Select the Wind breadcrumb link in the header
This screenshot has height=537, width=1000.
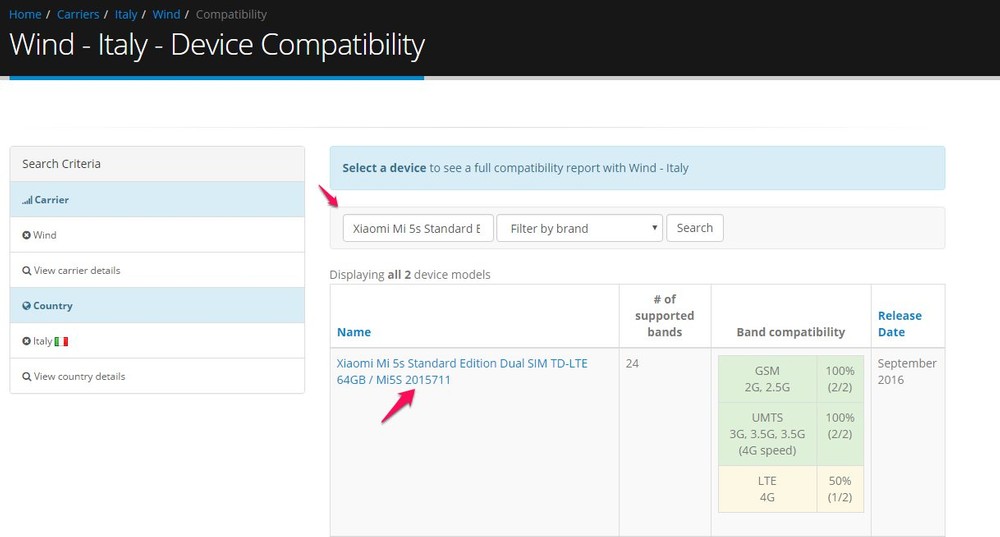coord(166,15)
